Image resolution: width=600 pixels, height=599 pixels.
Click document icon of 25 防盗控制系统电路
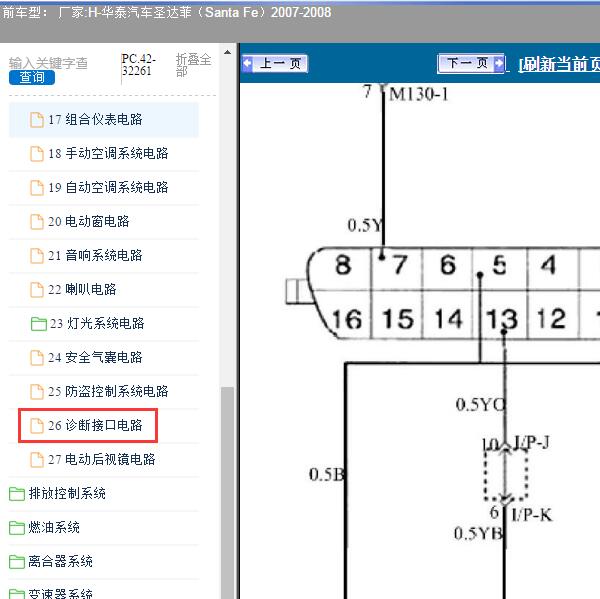(37, 392)
